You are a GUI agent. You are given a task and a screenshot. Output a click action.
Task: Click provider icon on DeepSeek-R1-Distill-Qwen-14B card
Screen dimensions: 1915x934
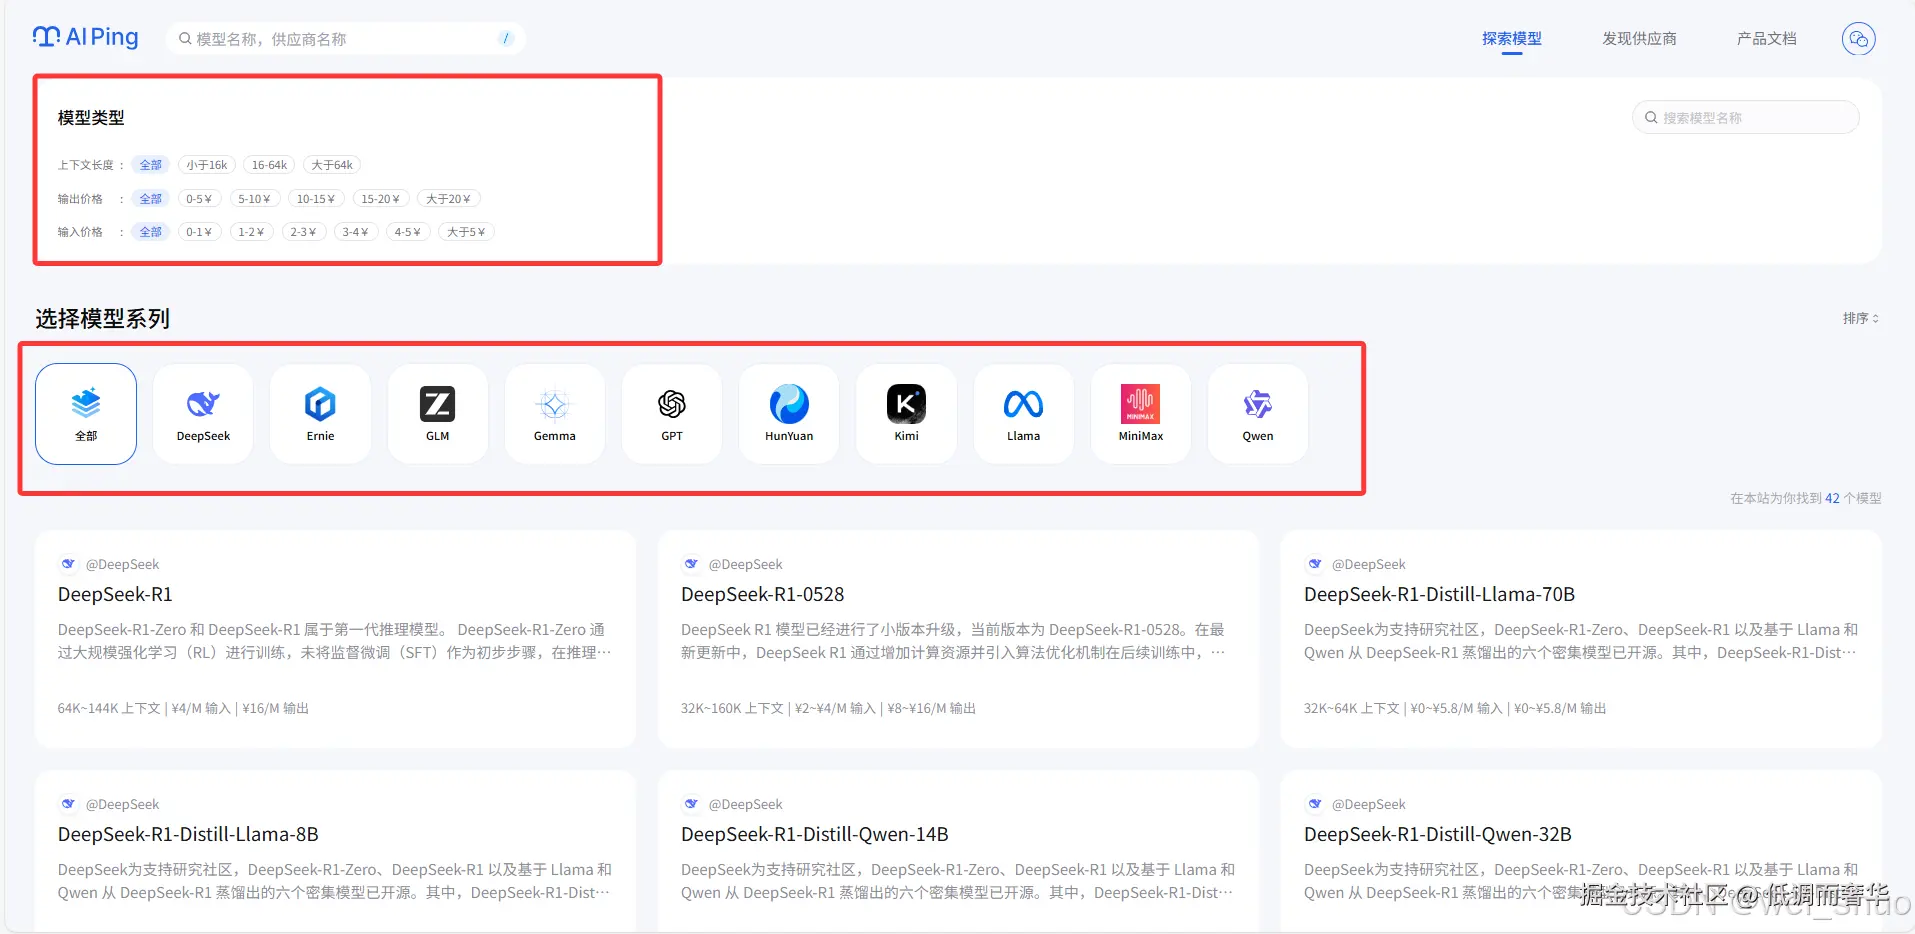tap(691, 804)
